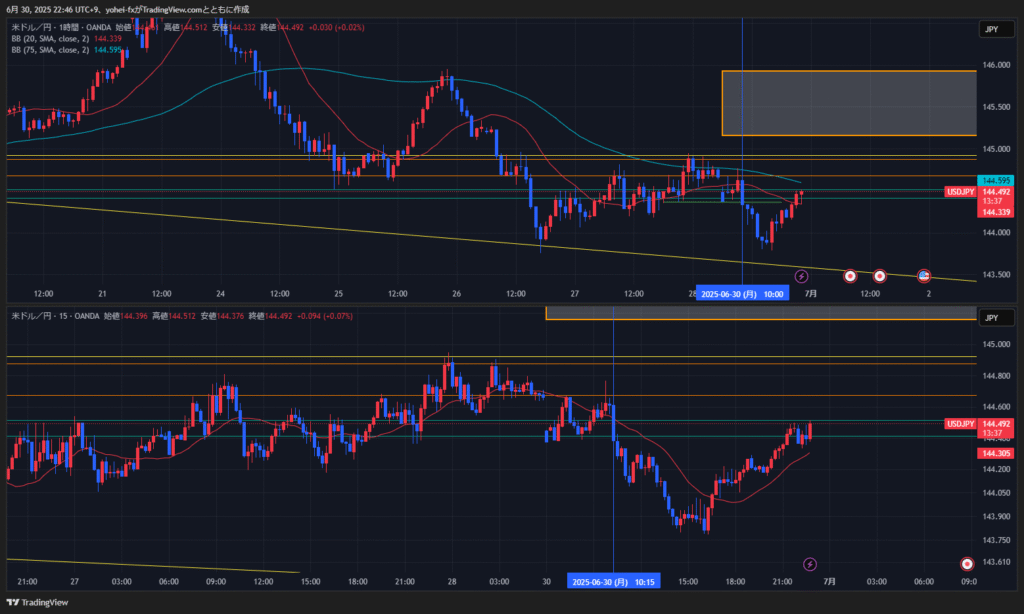This screenshot has width=1024, height=614.
Task: Click the 144.600 price axis label
Action: (x=996, y=407)
